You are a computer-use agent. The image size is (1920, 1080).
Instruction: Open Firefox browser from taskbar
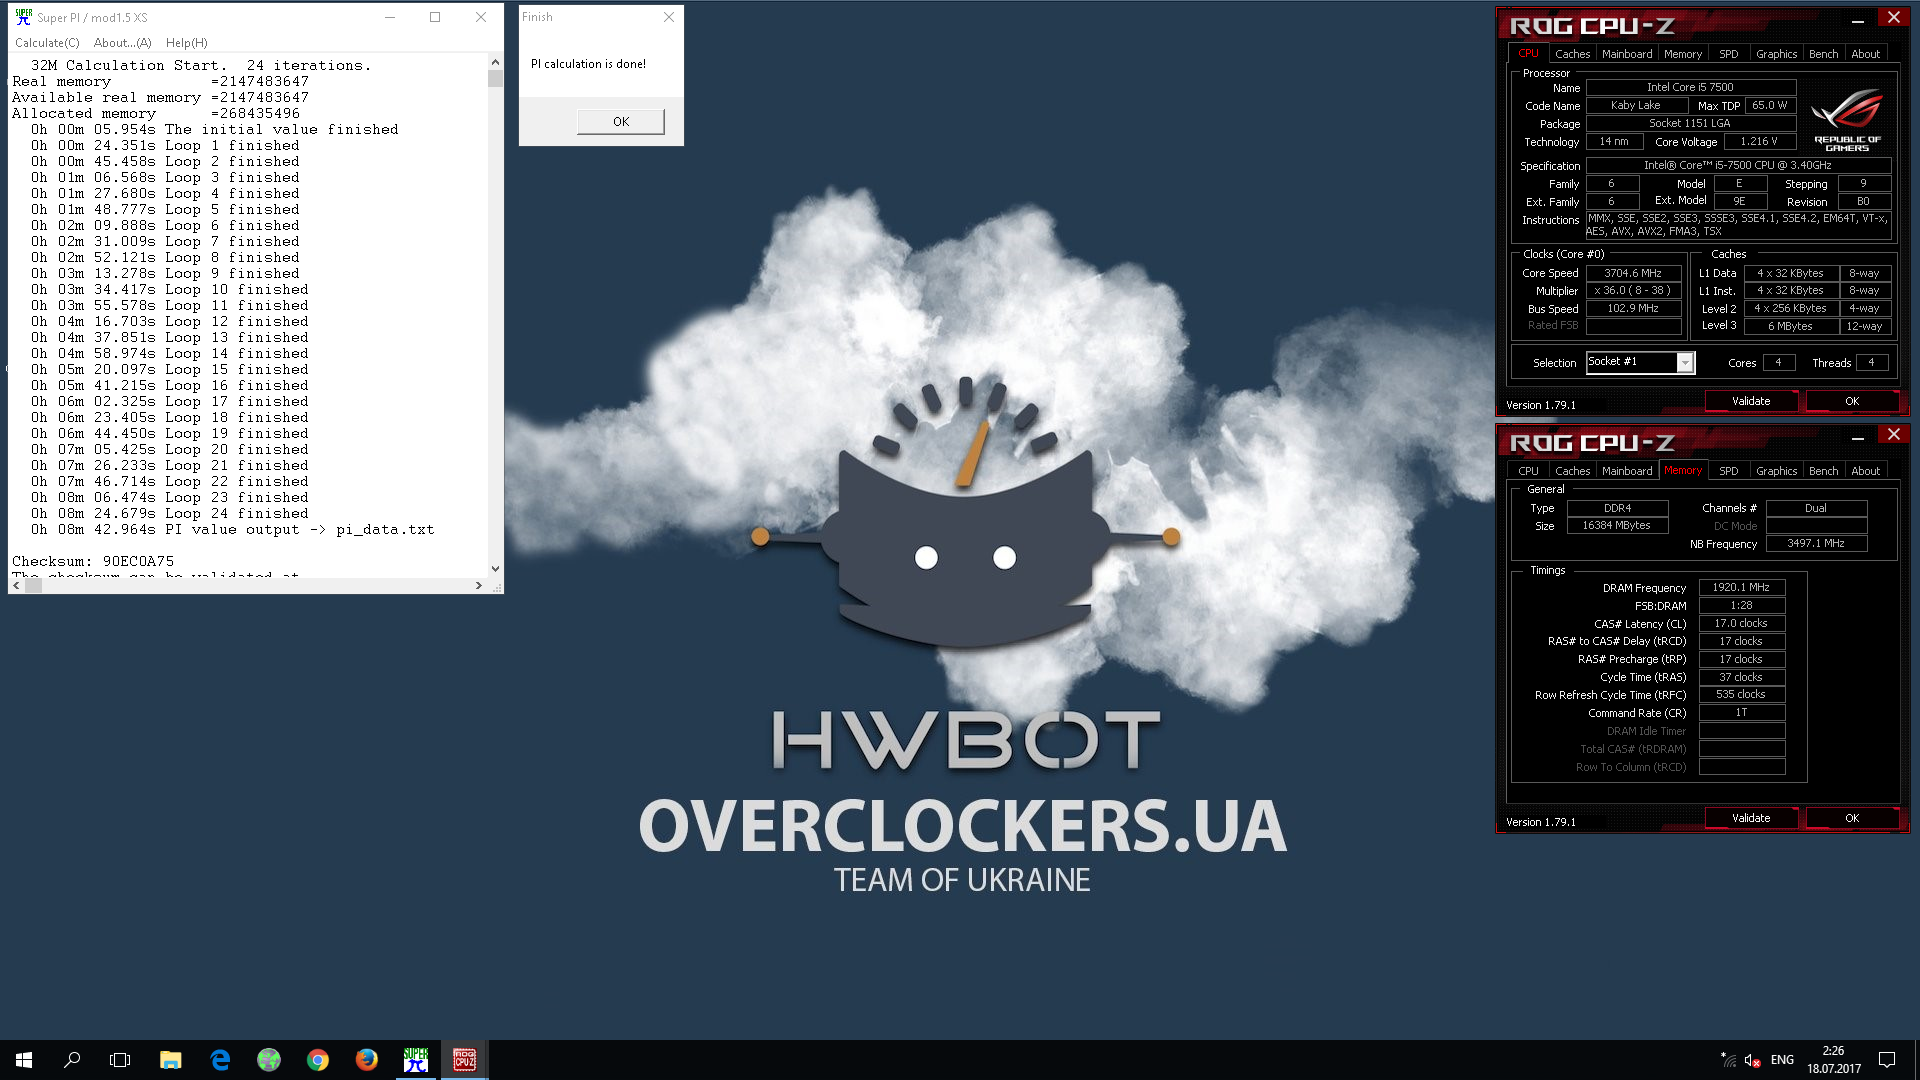(x=367, y=1060)
